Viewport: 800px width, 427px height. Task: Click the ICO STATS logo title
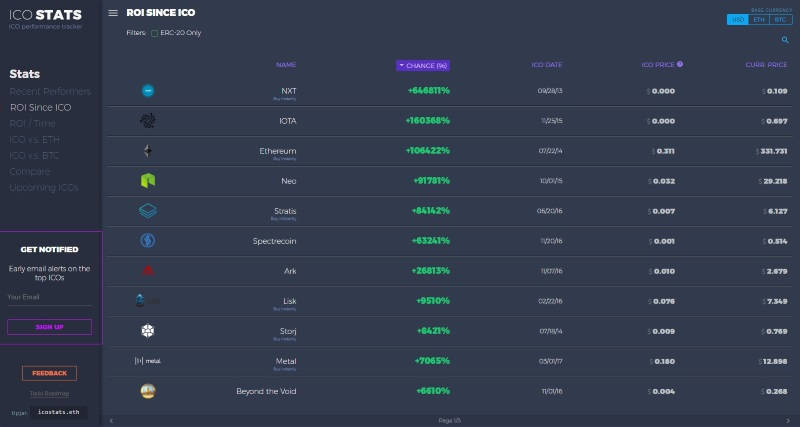(45, 15)
